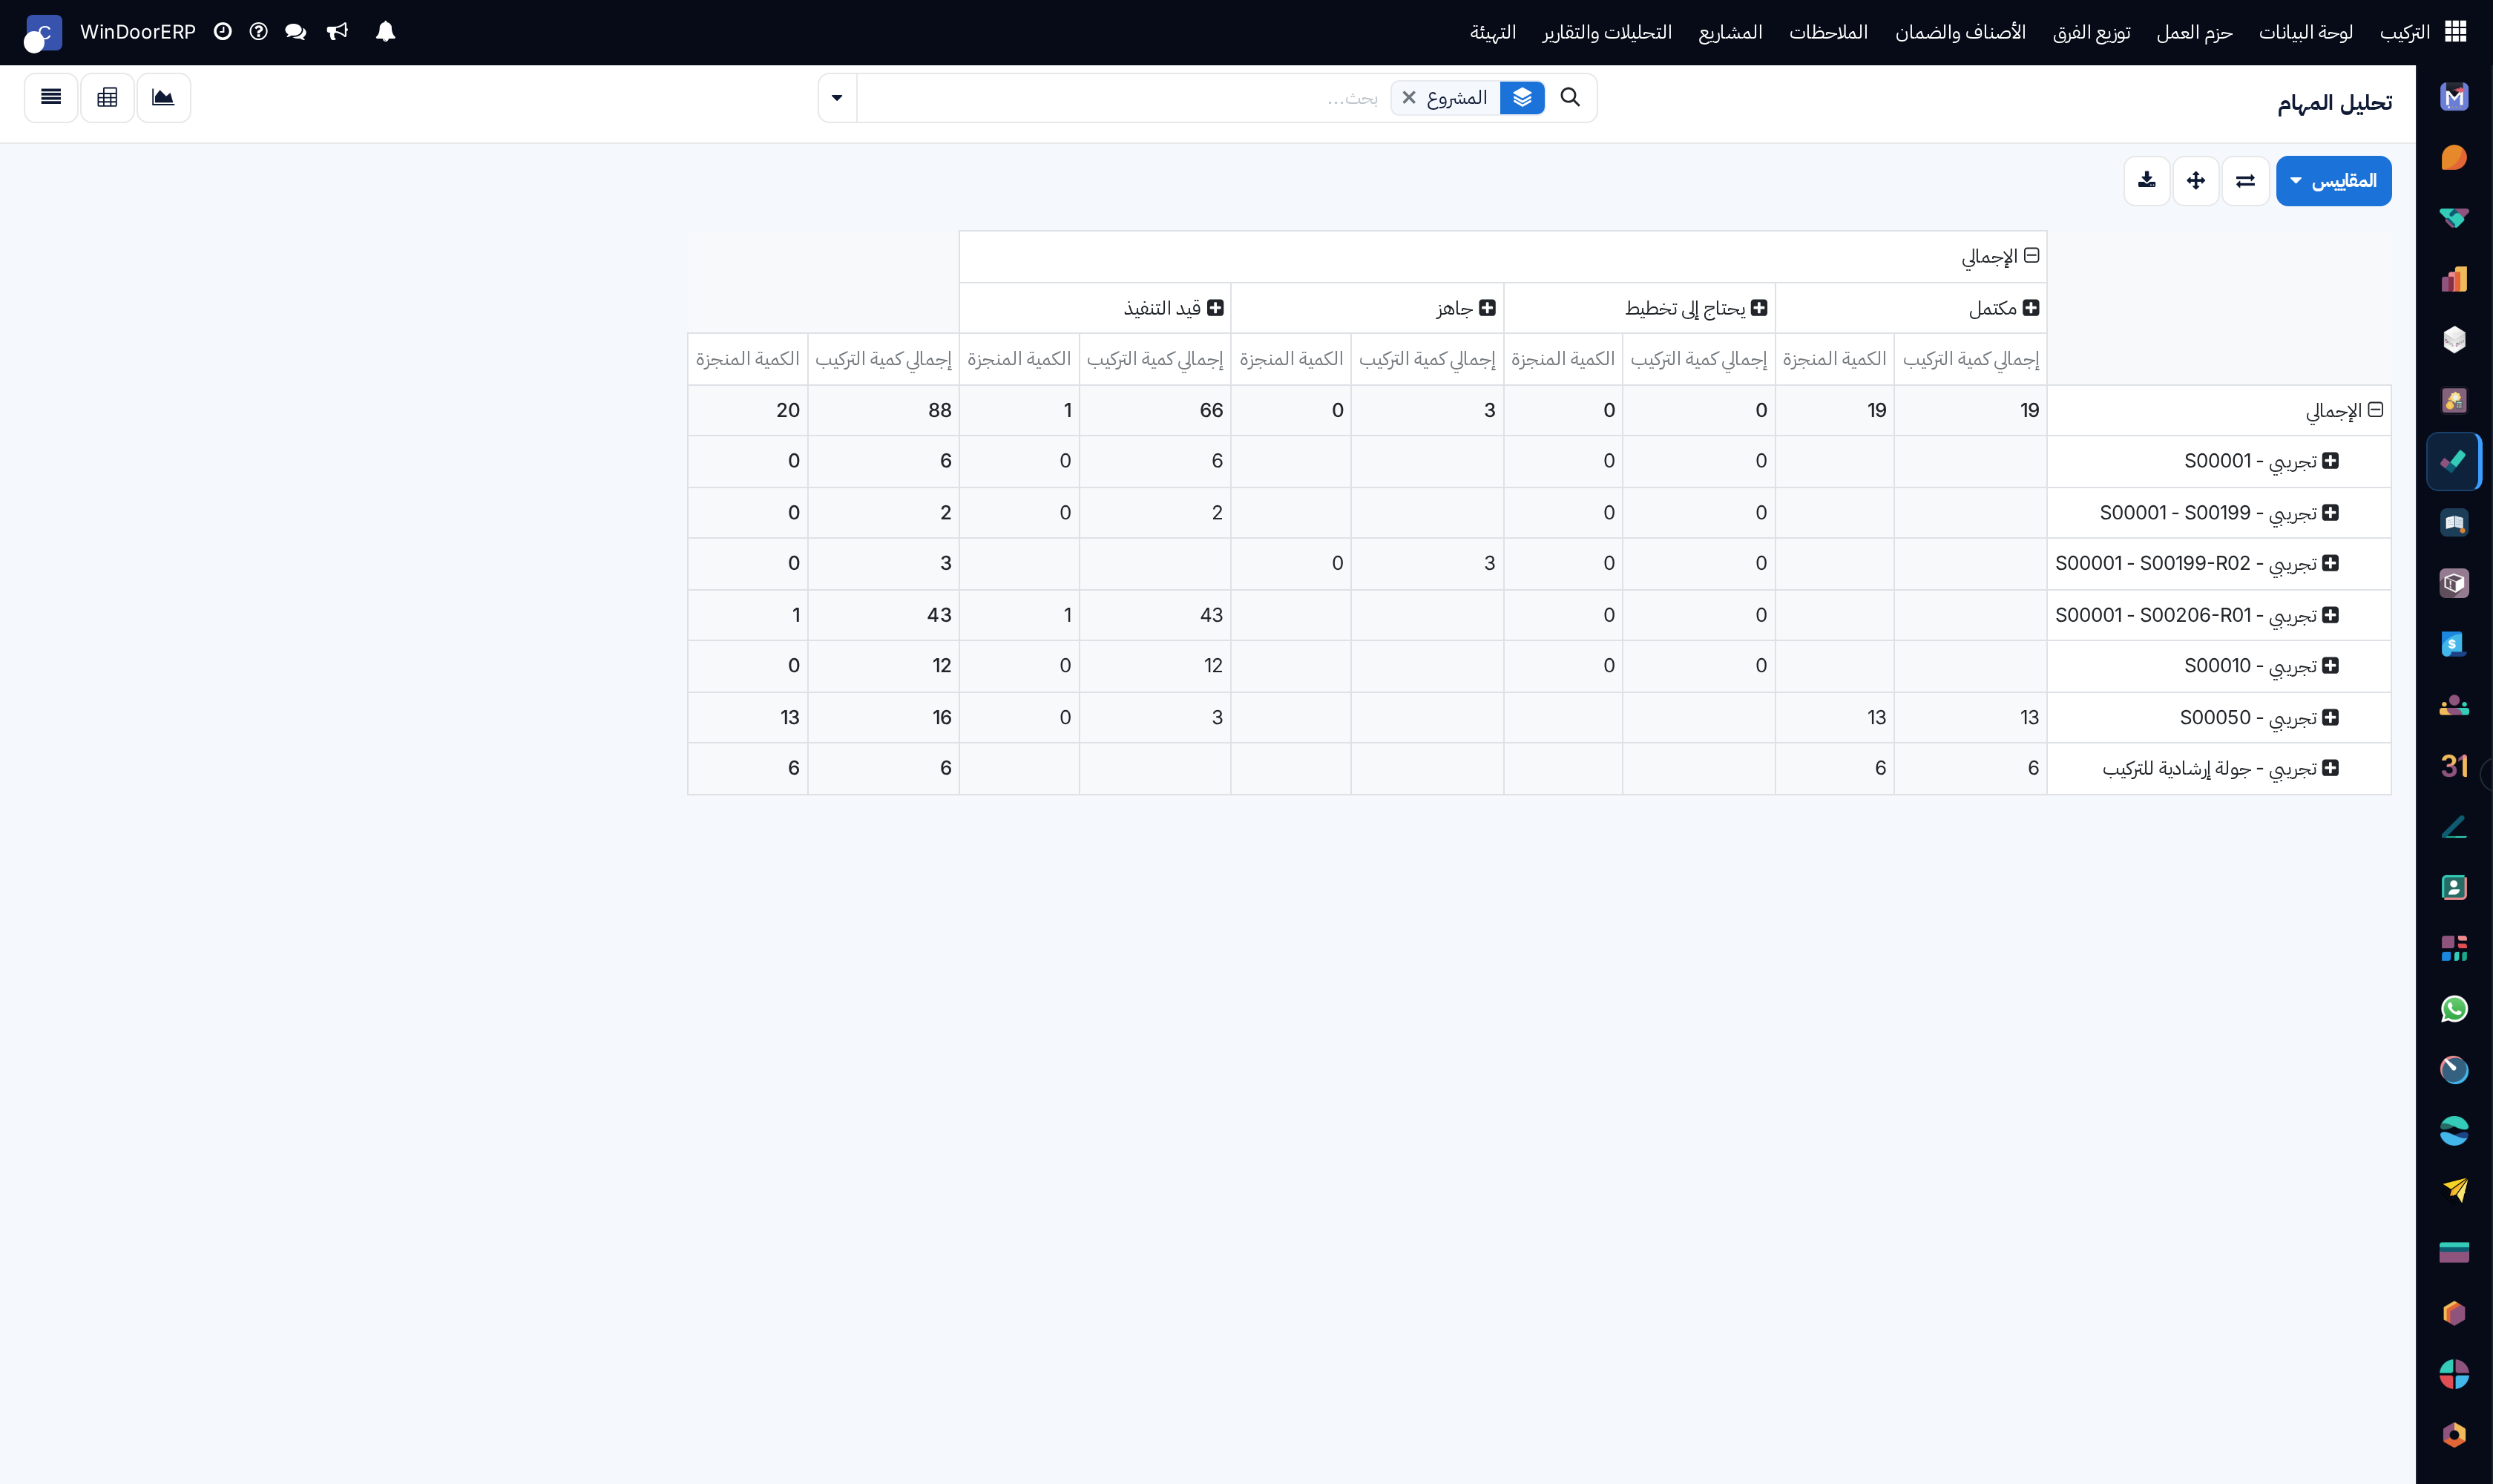Image resolution: width=2493 pixels, height=1484 pixels.
Task: Open the yellow paper plane sidebar app
Action: click(x=2454, y=1190)
